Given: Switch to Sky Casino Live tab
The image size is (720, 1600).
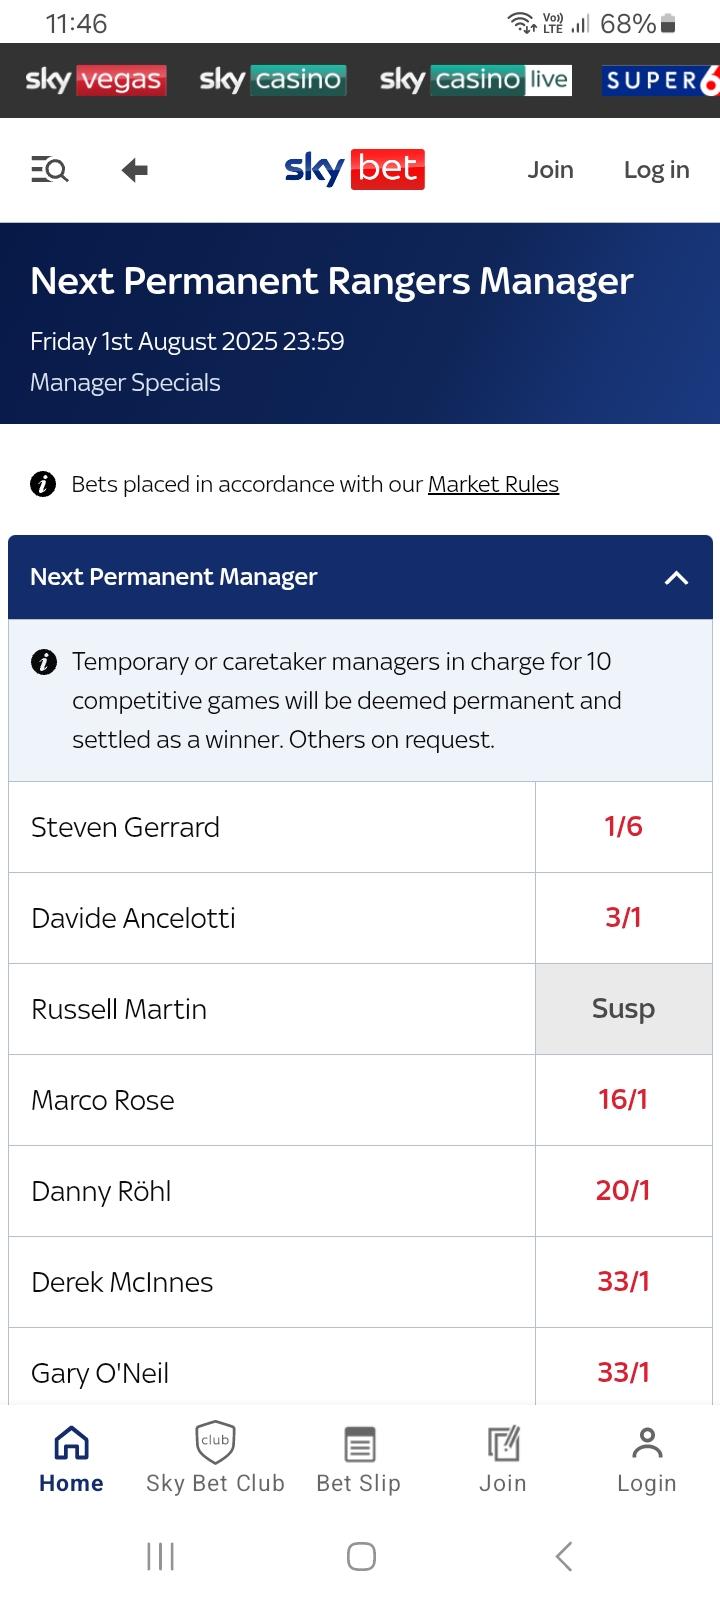Looking at the screenshot, I should pyautogui.click(x=476, y=80).
